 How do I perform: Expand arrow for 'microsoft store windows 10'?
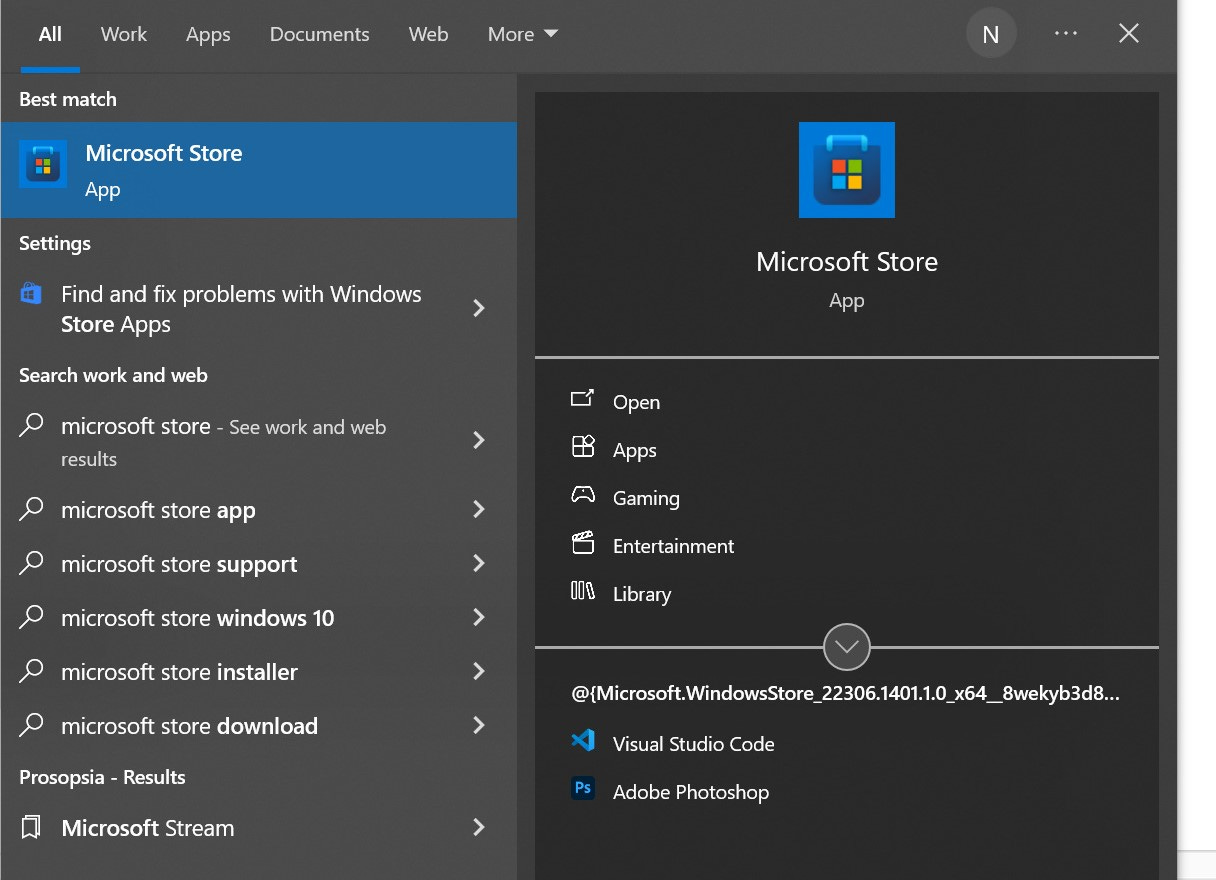[479, 617]
